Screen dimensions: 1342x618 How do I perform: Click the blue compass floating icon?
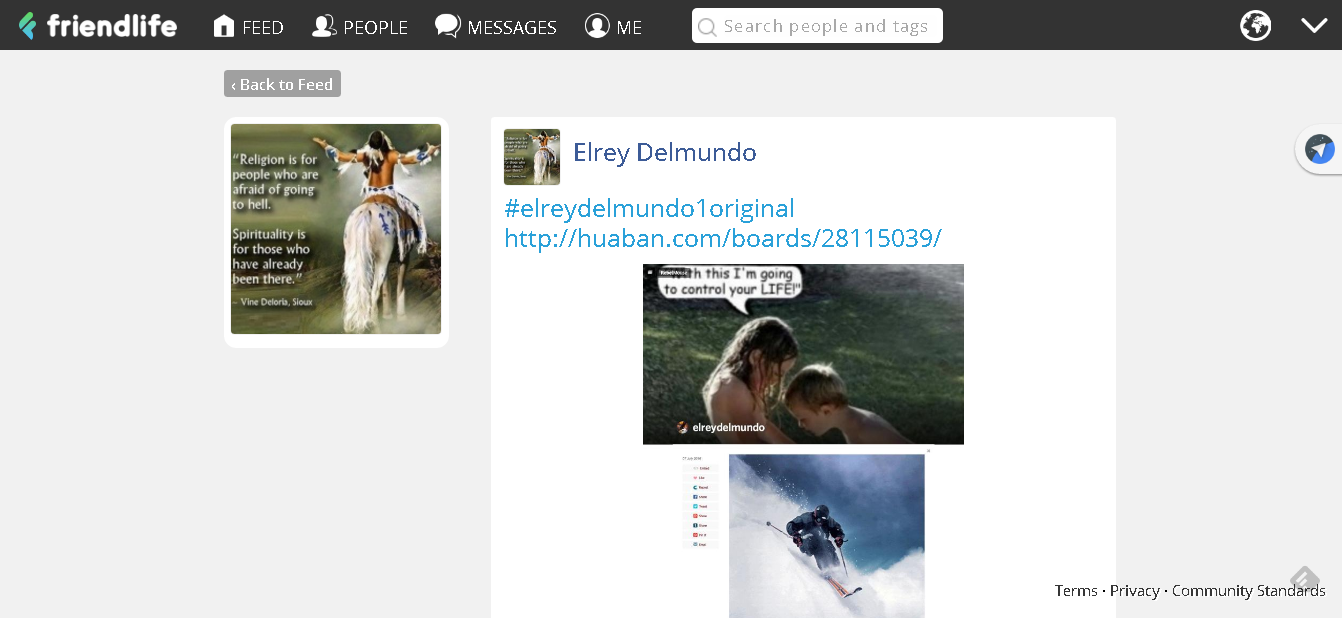[1320, 150]
